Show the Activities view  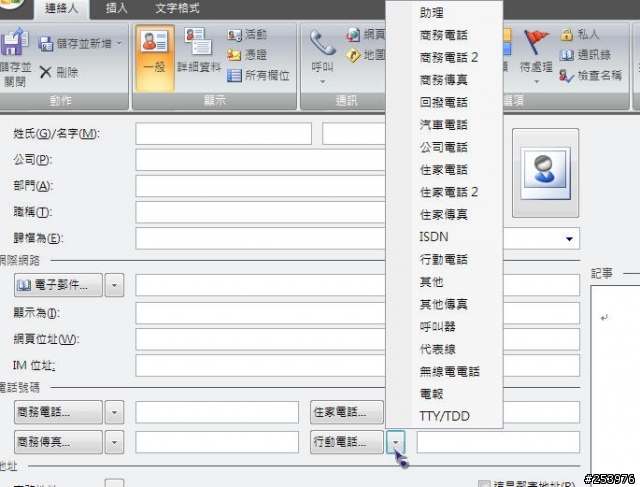click(247, 34)
